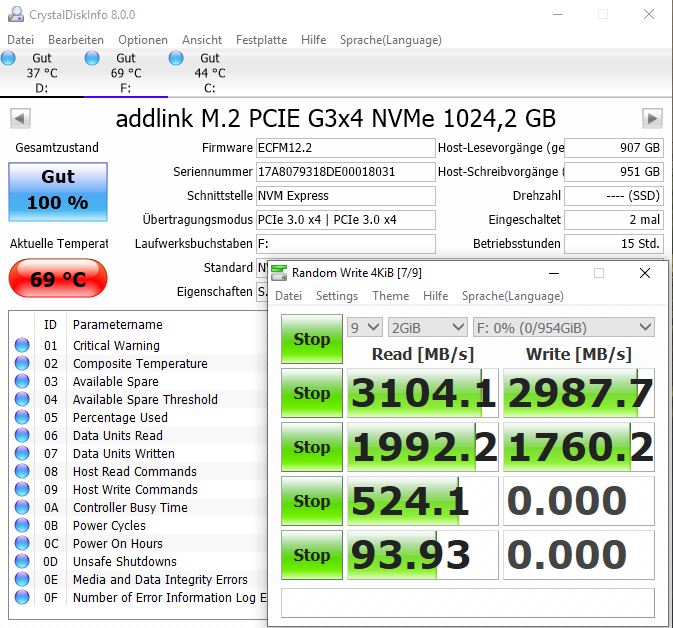Click the 524.1 read result bar
This screenshot has height=628, width=673.
click(423, 501)
